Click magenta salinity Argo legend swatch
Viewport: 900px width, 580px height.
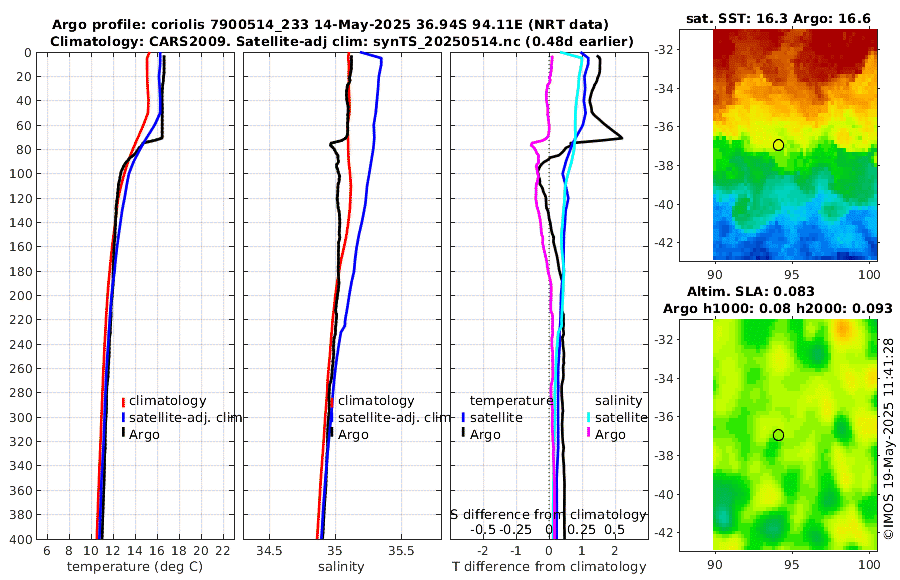589,434
